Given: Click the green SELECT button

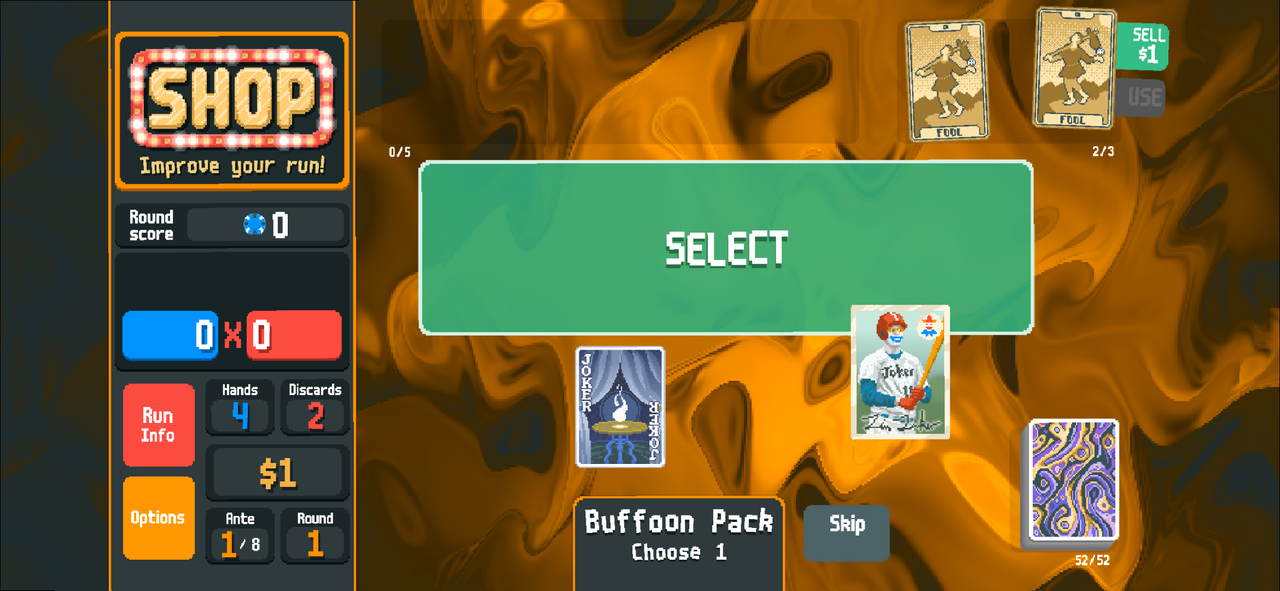Looking at the screenshot, I should click(x=726, y=248).
